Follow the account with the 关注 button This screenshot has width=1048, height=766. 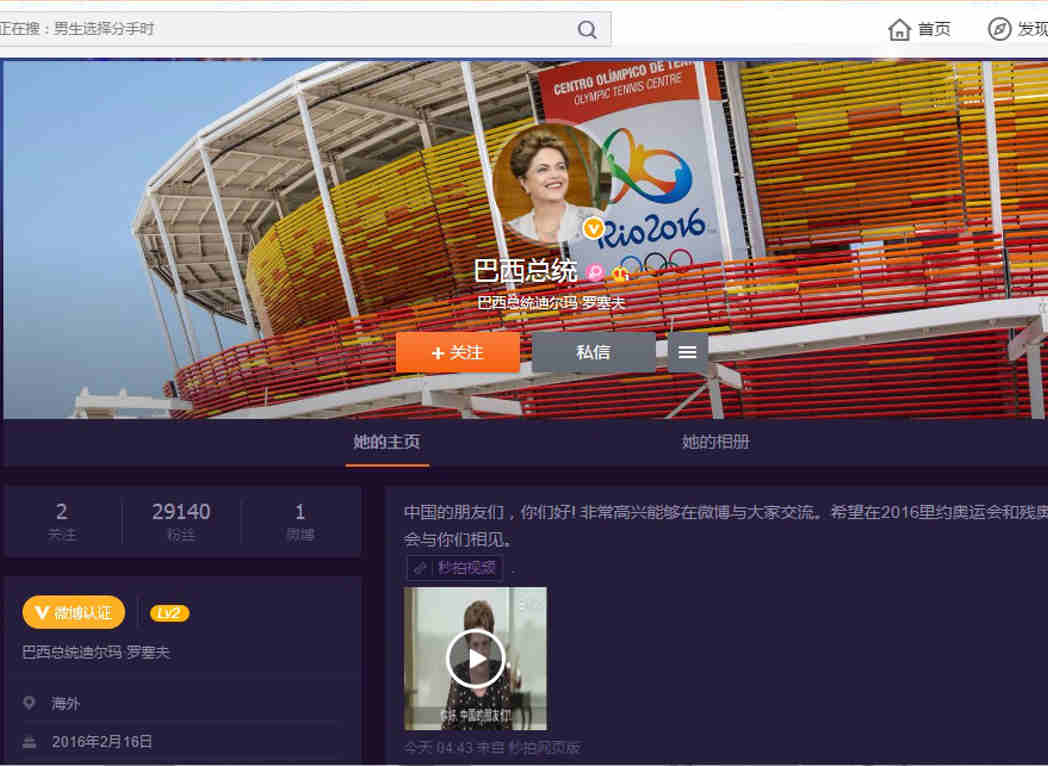tap(457, 352)
